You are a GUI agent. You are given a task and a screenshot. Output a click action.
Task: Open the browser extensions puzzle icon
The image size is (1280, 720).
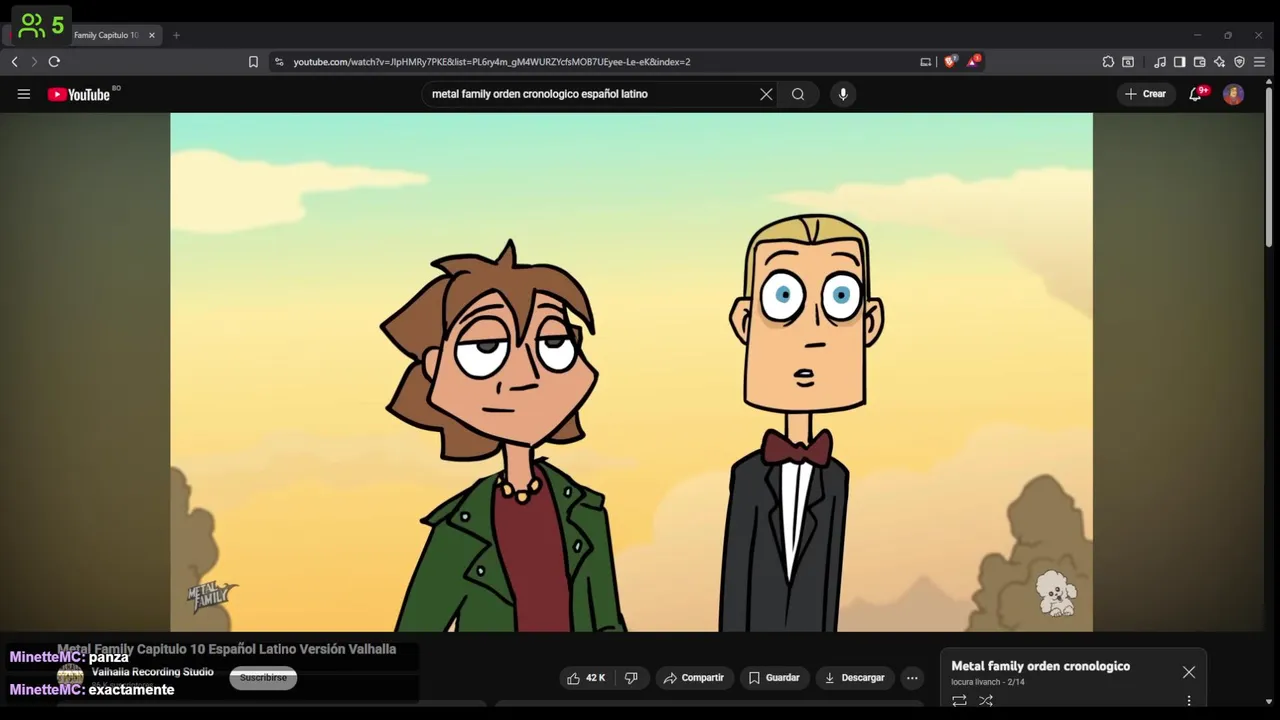1108,62
